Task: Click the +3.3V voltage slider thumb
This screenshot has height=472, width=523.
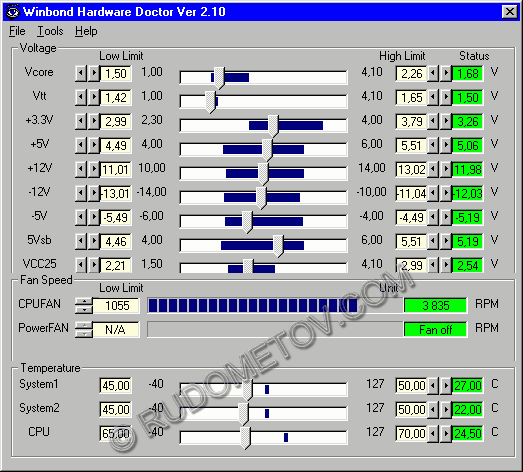Action: point(273,125)
